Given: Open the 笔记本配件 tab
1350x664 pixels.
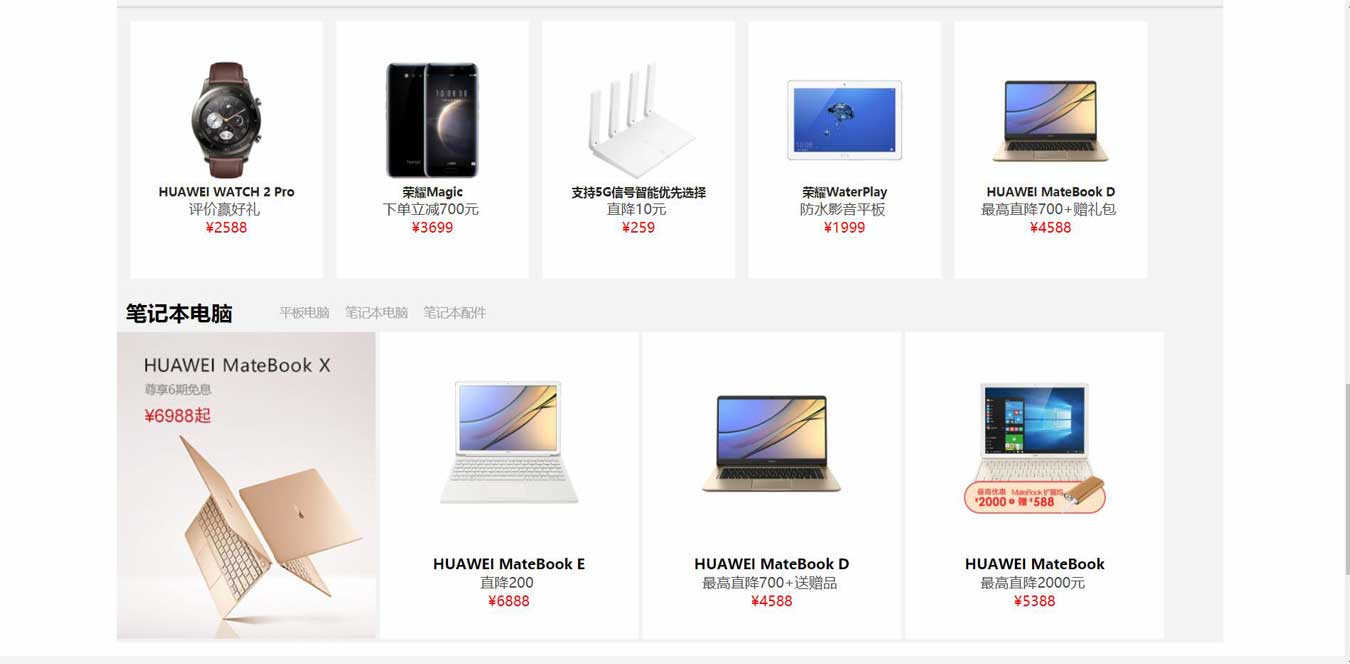Looking at the screenshot, I should 454,312.
